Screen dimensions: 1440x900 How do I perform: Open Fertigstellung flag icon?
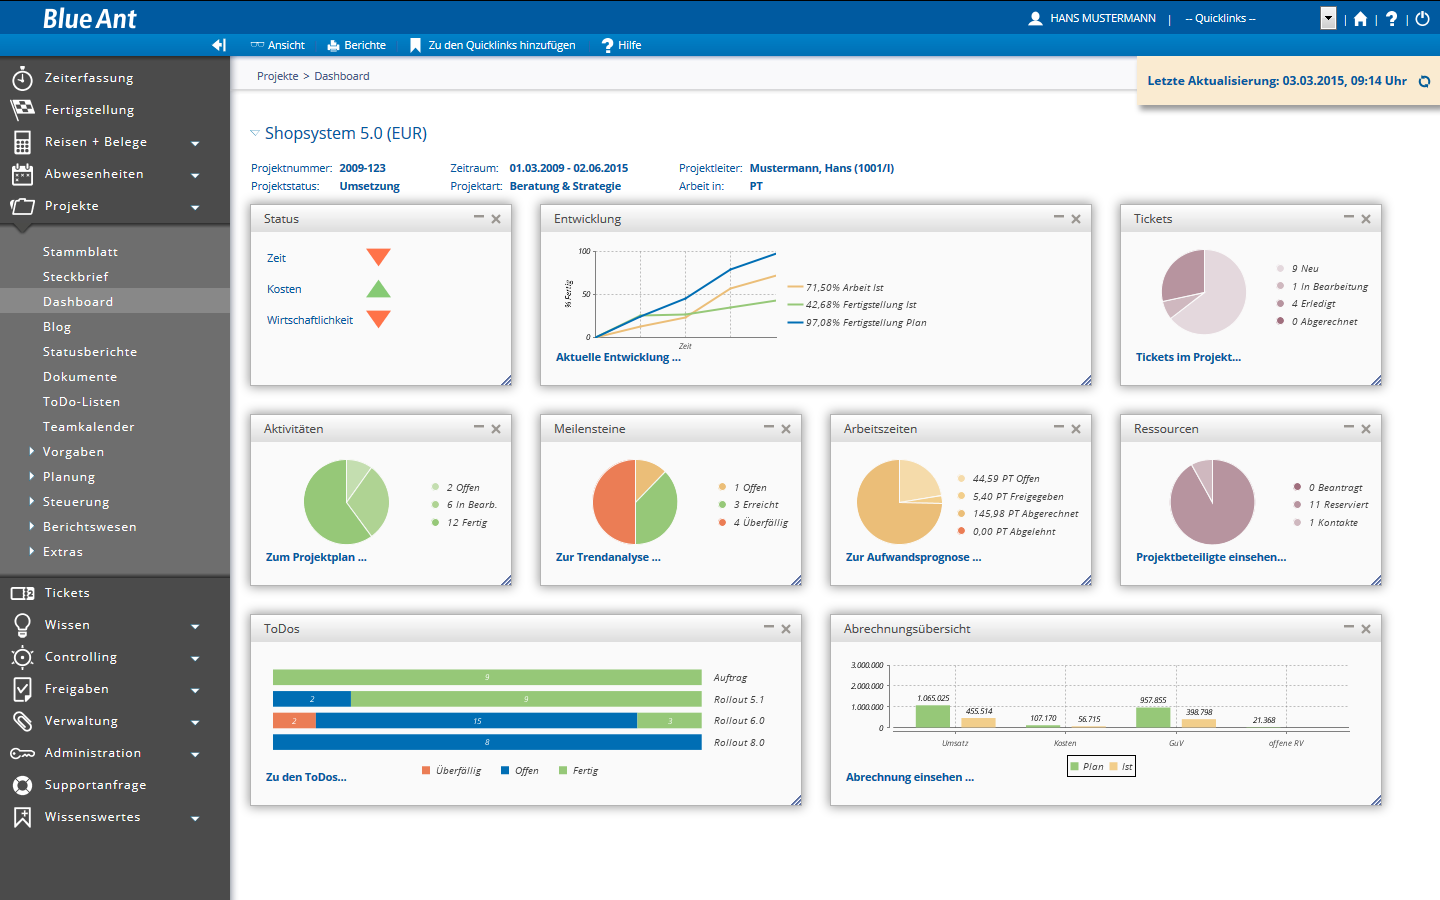coord(22,110)
